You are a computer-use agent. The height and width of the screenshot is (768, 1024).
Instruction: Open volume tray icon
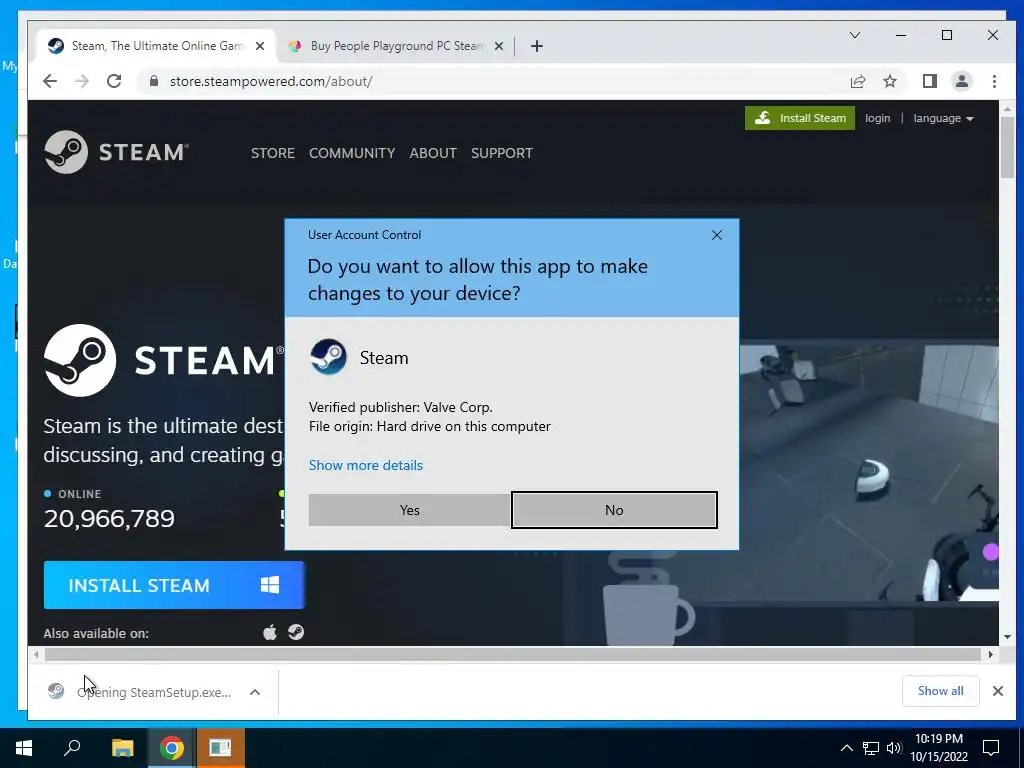click(894, 748)
